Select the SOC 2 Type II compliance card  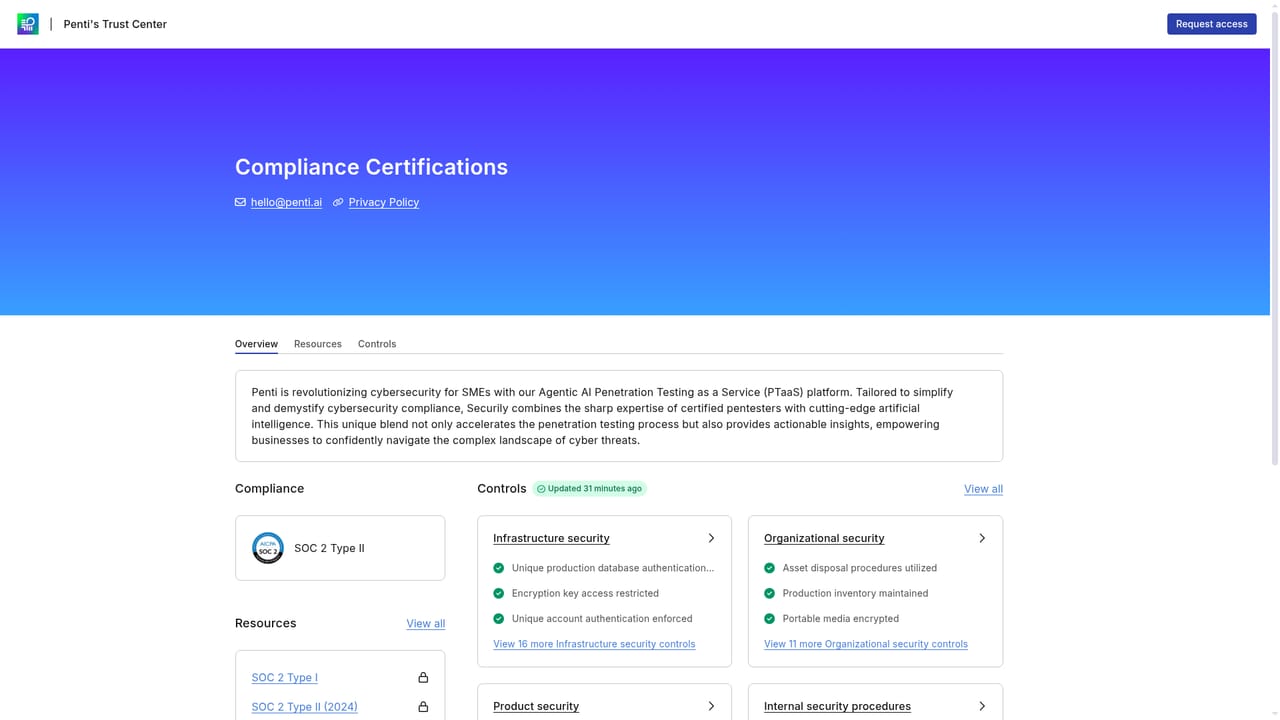[x=340, y=548]
